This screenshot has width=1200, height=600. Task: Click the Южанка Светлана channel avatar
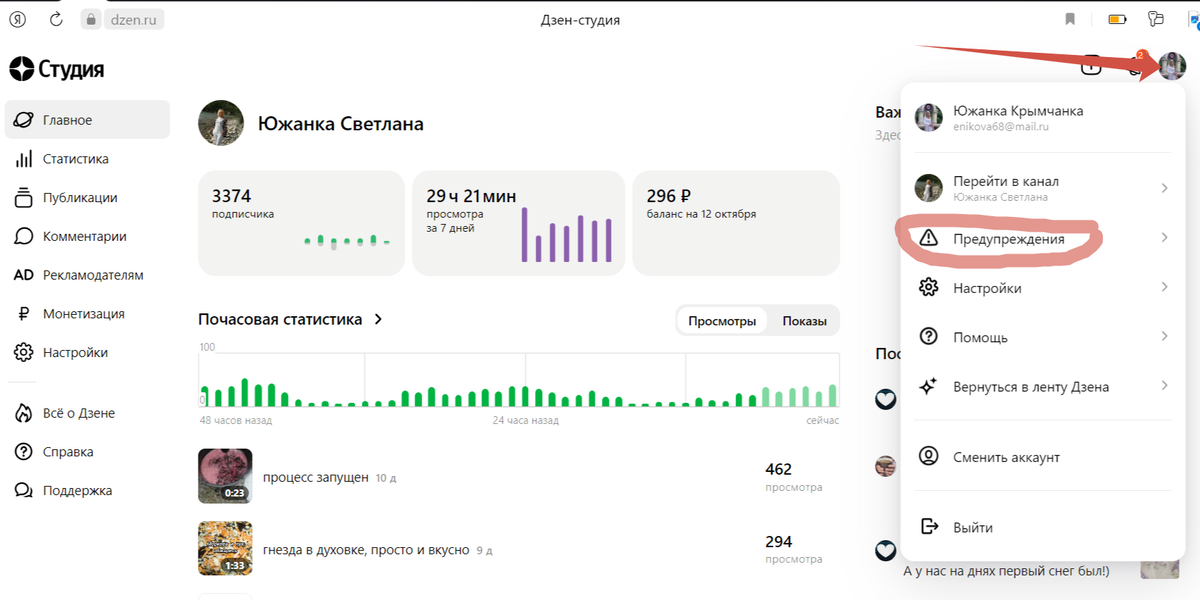pos(221,123)
